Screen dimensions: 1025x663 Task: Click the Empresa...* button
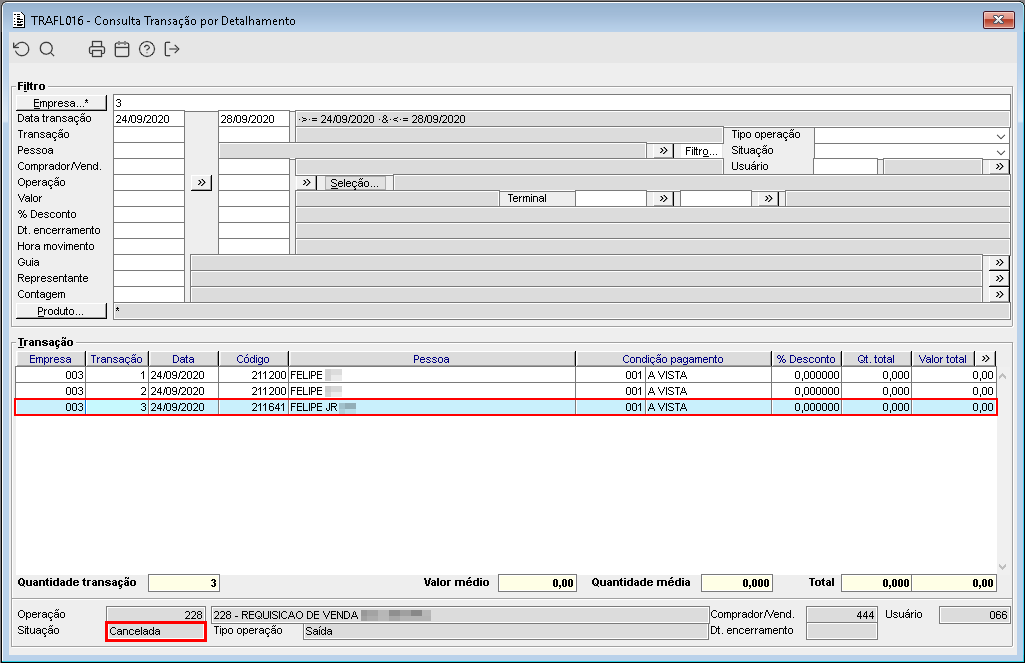tap(61, 103)
